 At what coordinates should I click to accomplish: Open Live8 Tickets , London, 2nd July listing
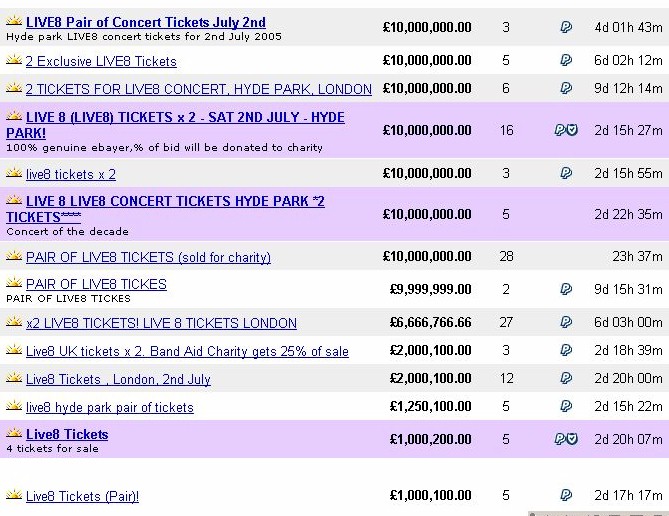[x=118, y=379]
